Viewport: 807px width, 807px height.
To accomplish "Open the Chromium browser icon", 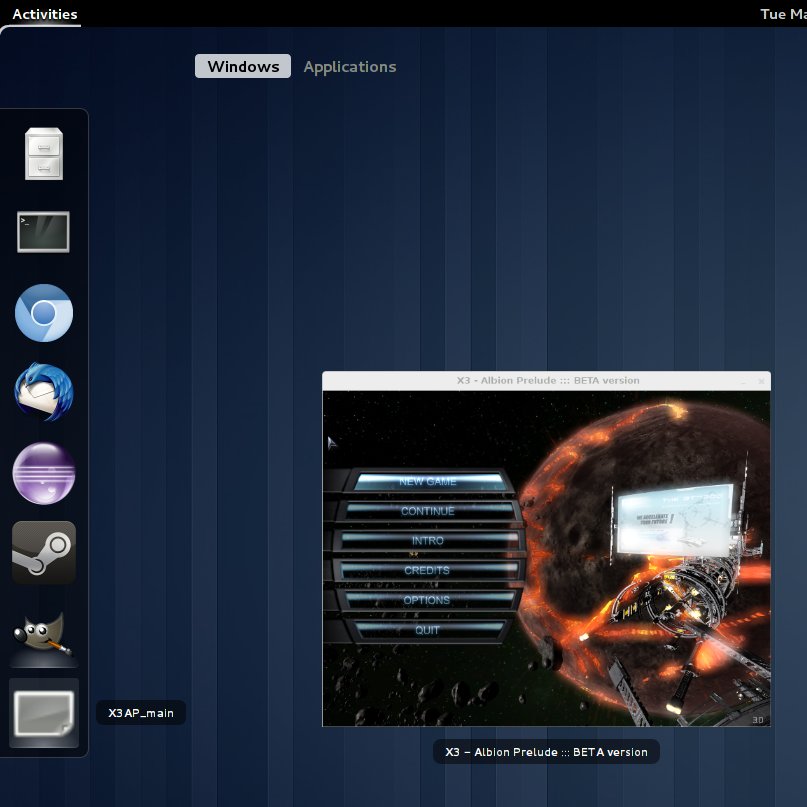I will (44, 313).
